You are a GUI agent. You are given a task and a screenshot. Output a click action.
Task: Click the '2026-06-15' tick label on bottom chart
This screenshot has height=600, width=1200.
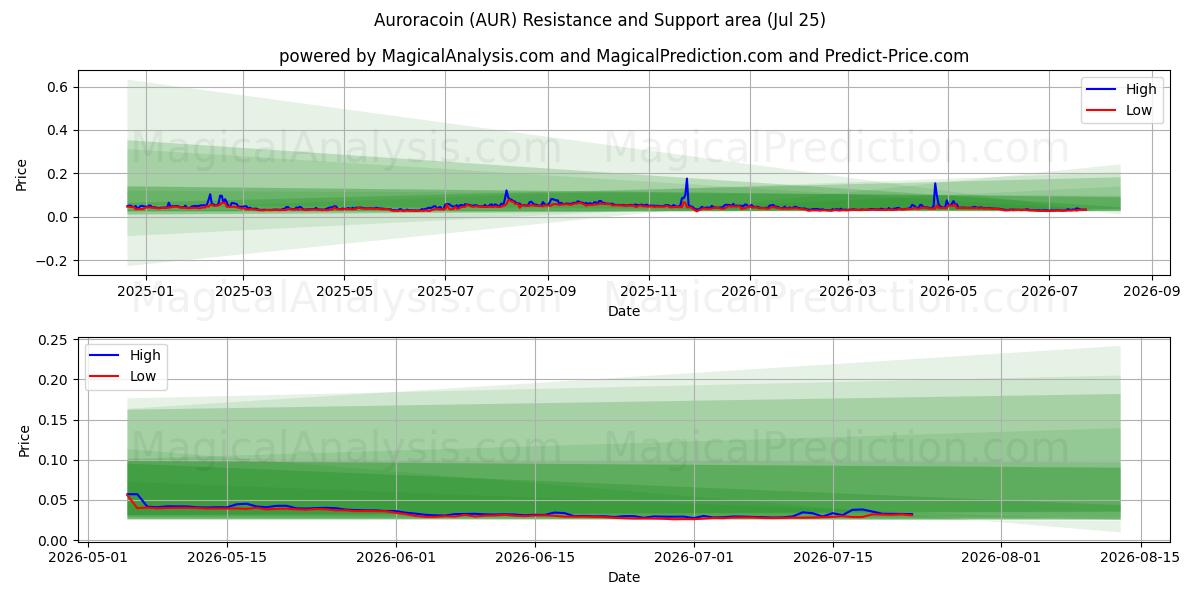pyautogui.click(x=533, y=560)
